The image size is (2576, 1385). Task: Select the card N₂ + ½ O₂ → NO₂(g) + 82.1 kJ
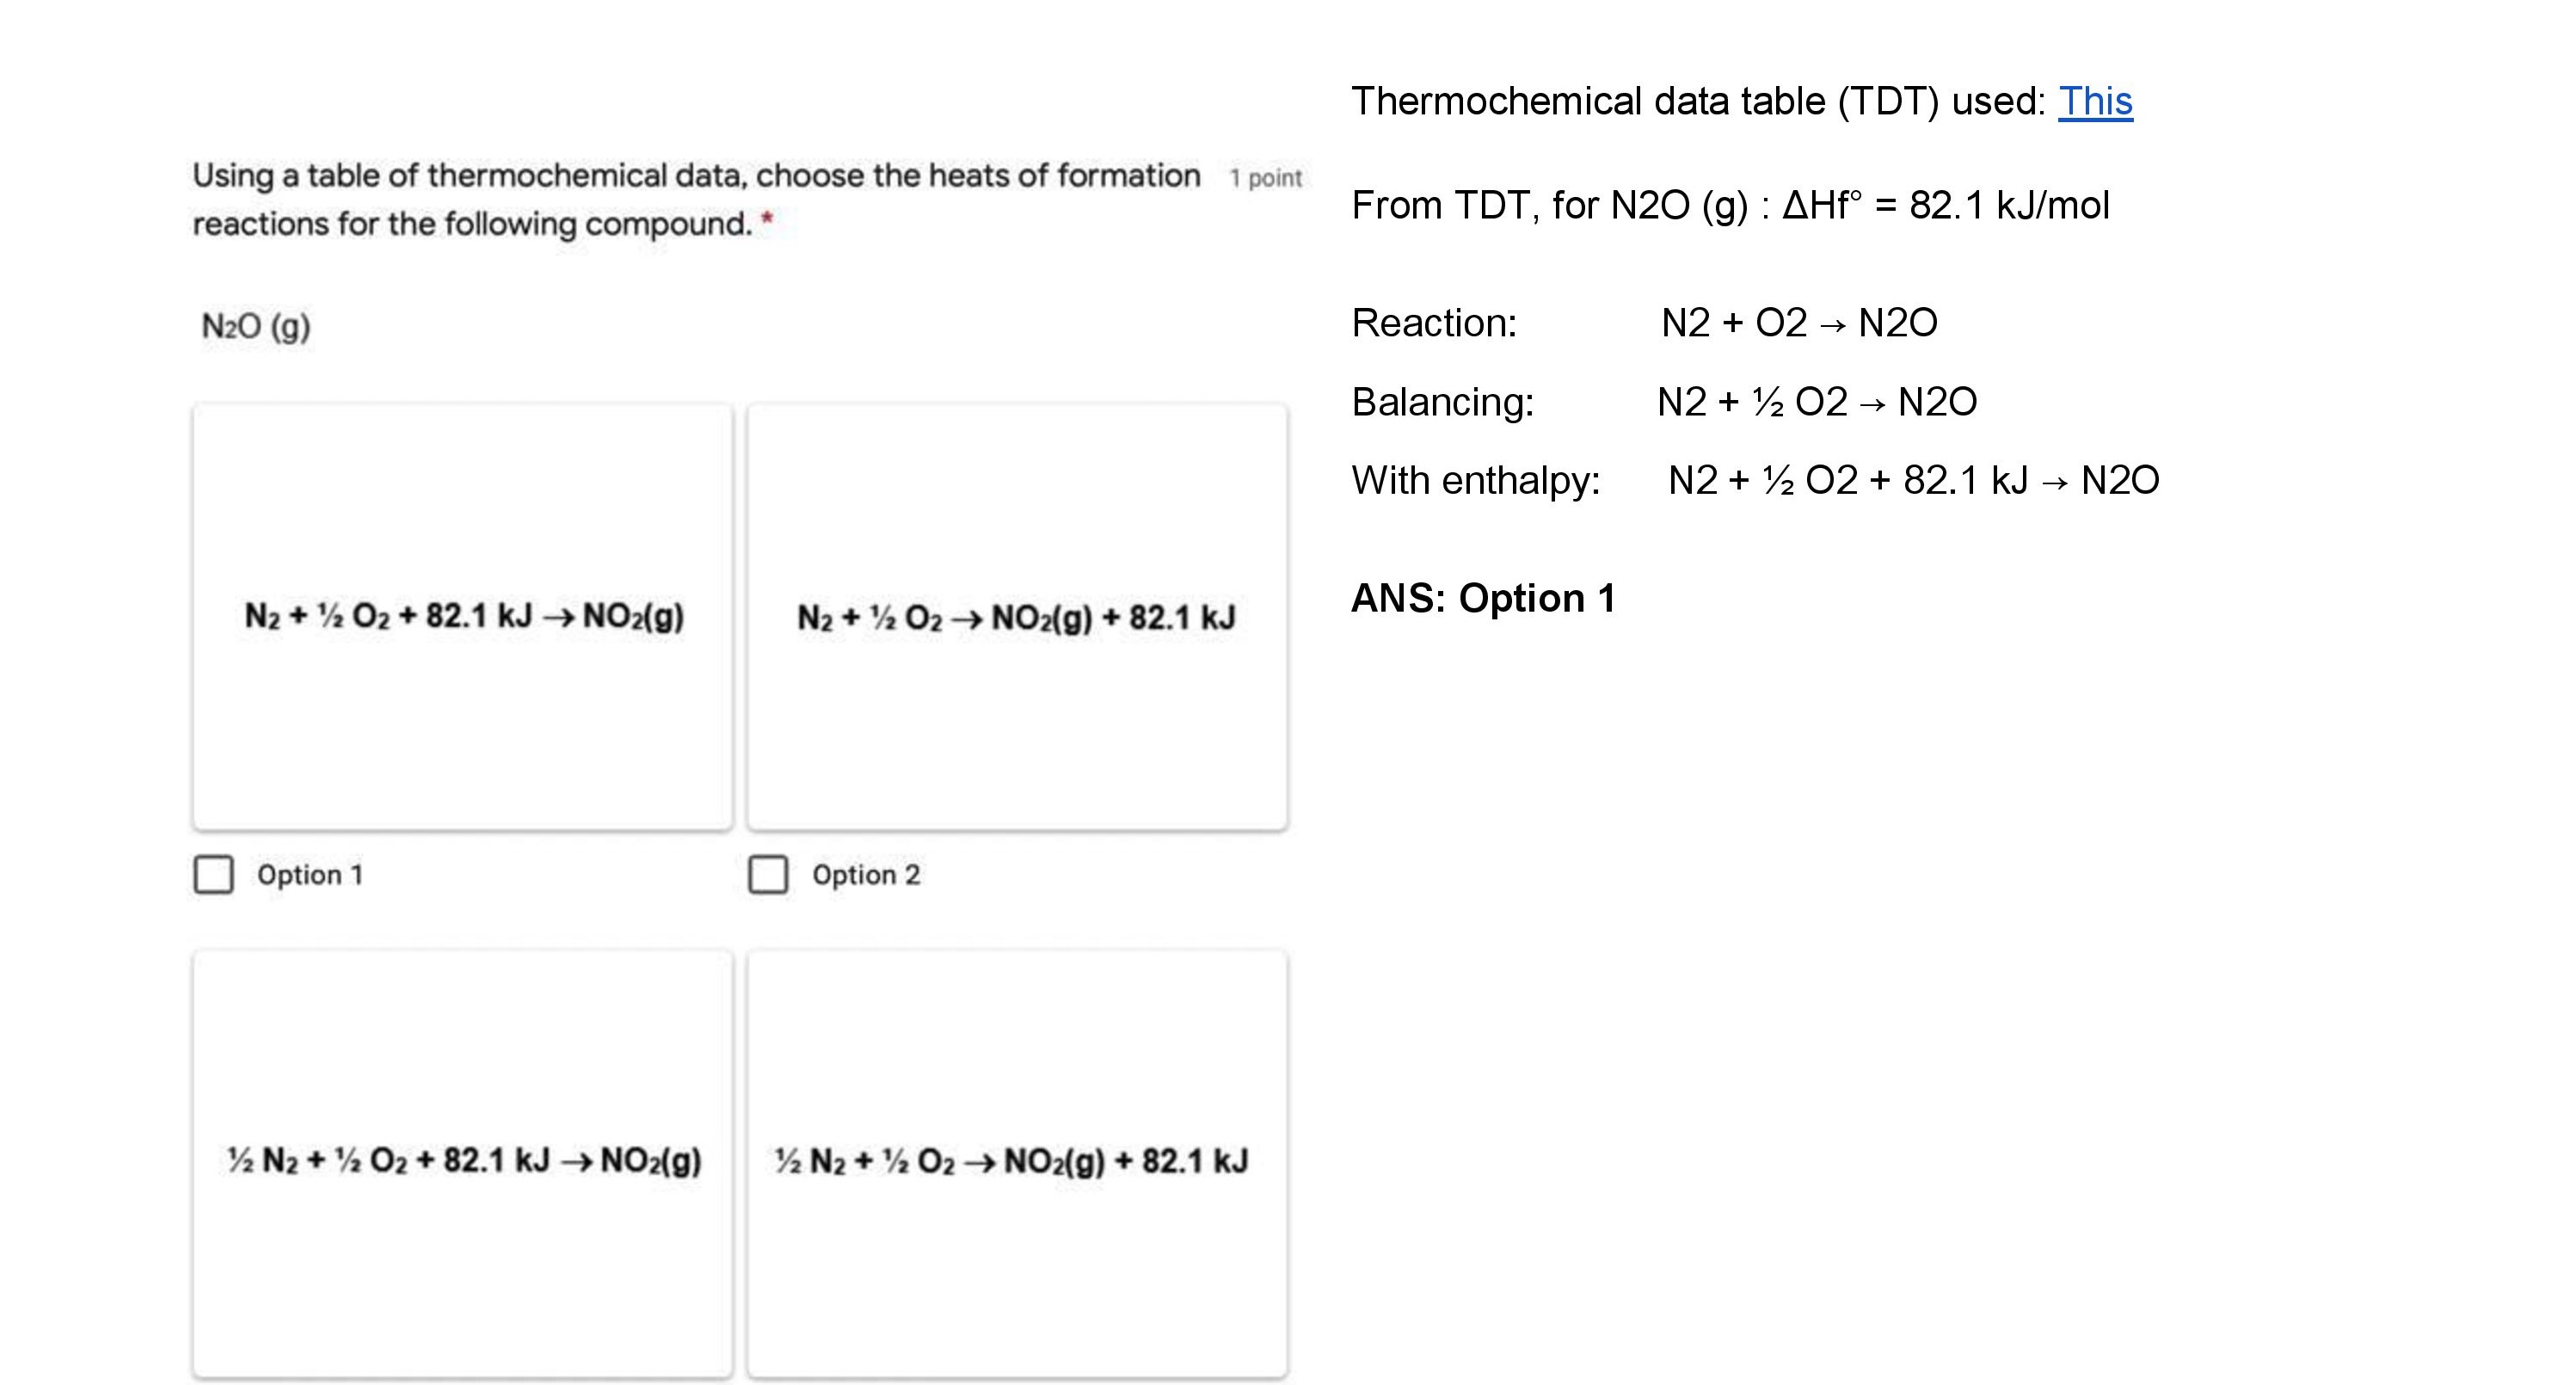(x=1016, y=616)
